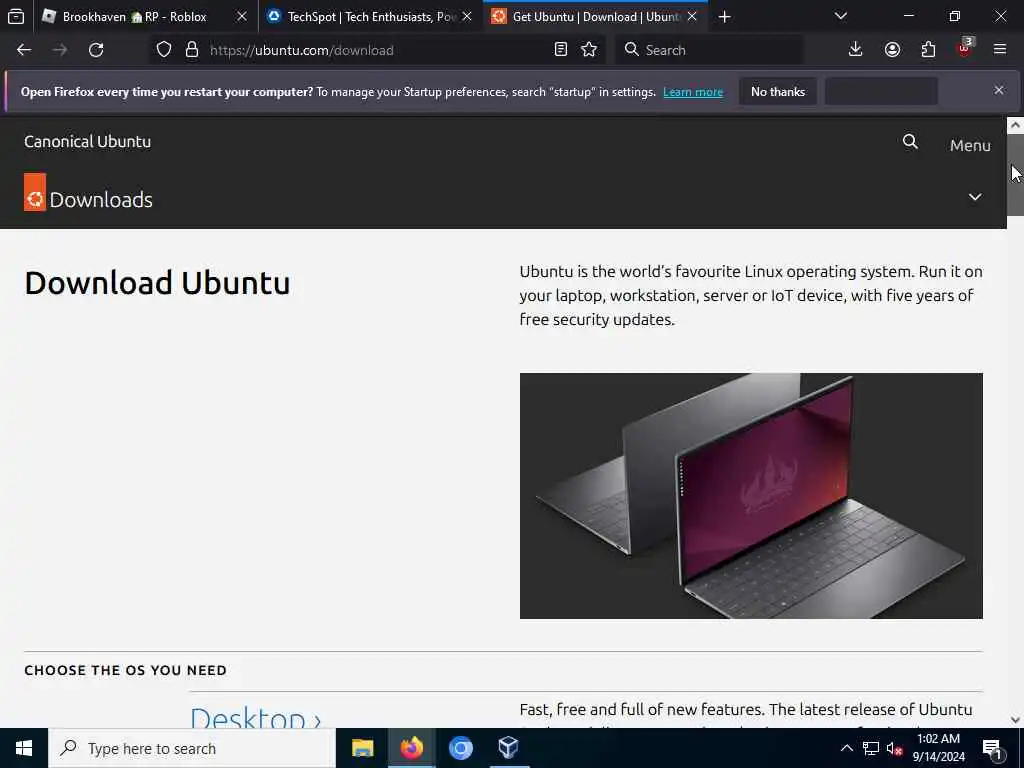Open a new tab with the plus button
Screen dimensions: 1024x768
pyautogui.click(x=724, y=17)
